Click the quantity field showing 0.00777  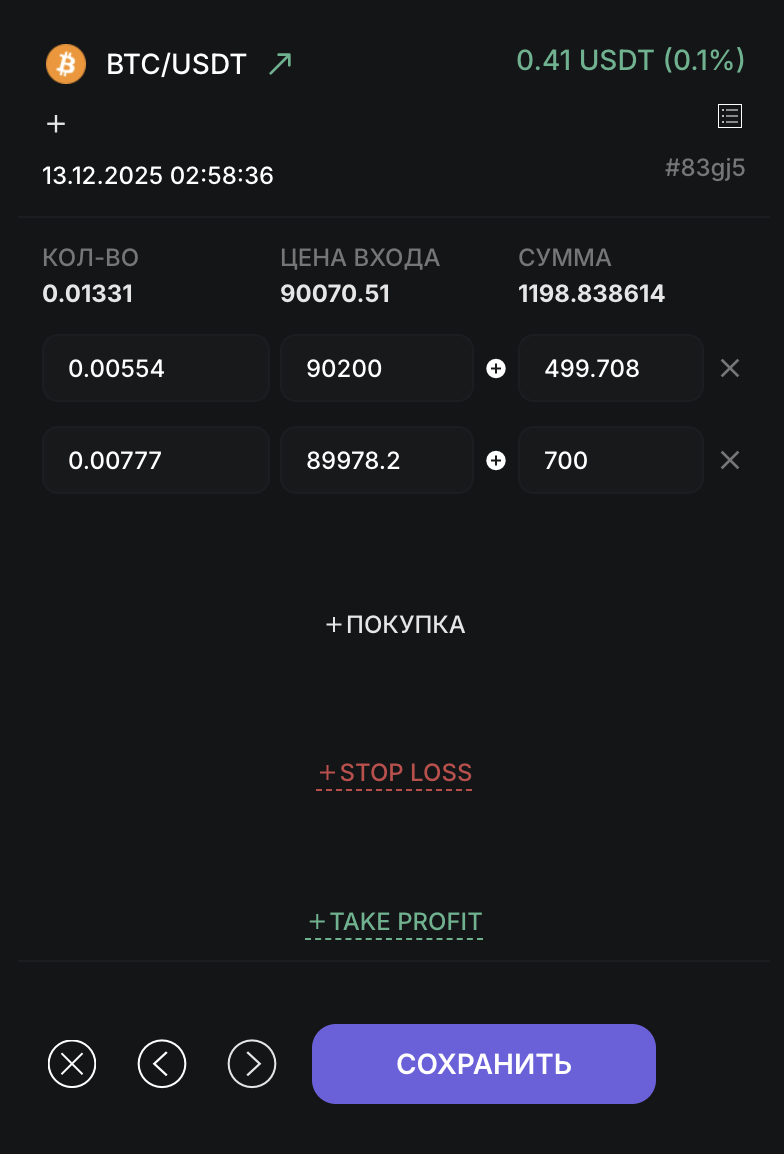(155, 461)
